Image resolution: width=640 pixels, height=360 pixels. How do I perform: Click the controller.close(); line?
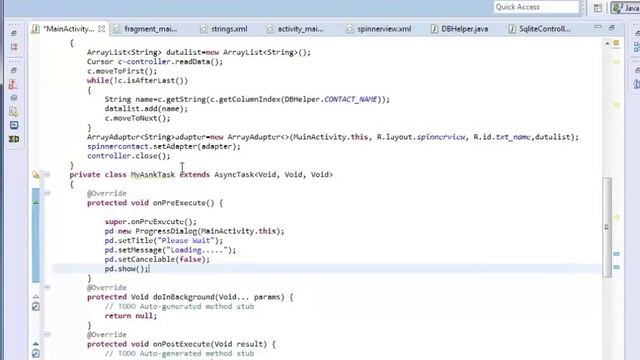click(129, 156)
